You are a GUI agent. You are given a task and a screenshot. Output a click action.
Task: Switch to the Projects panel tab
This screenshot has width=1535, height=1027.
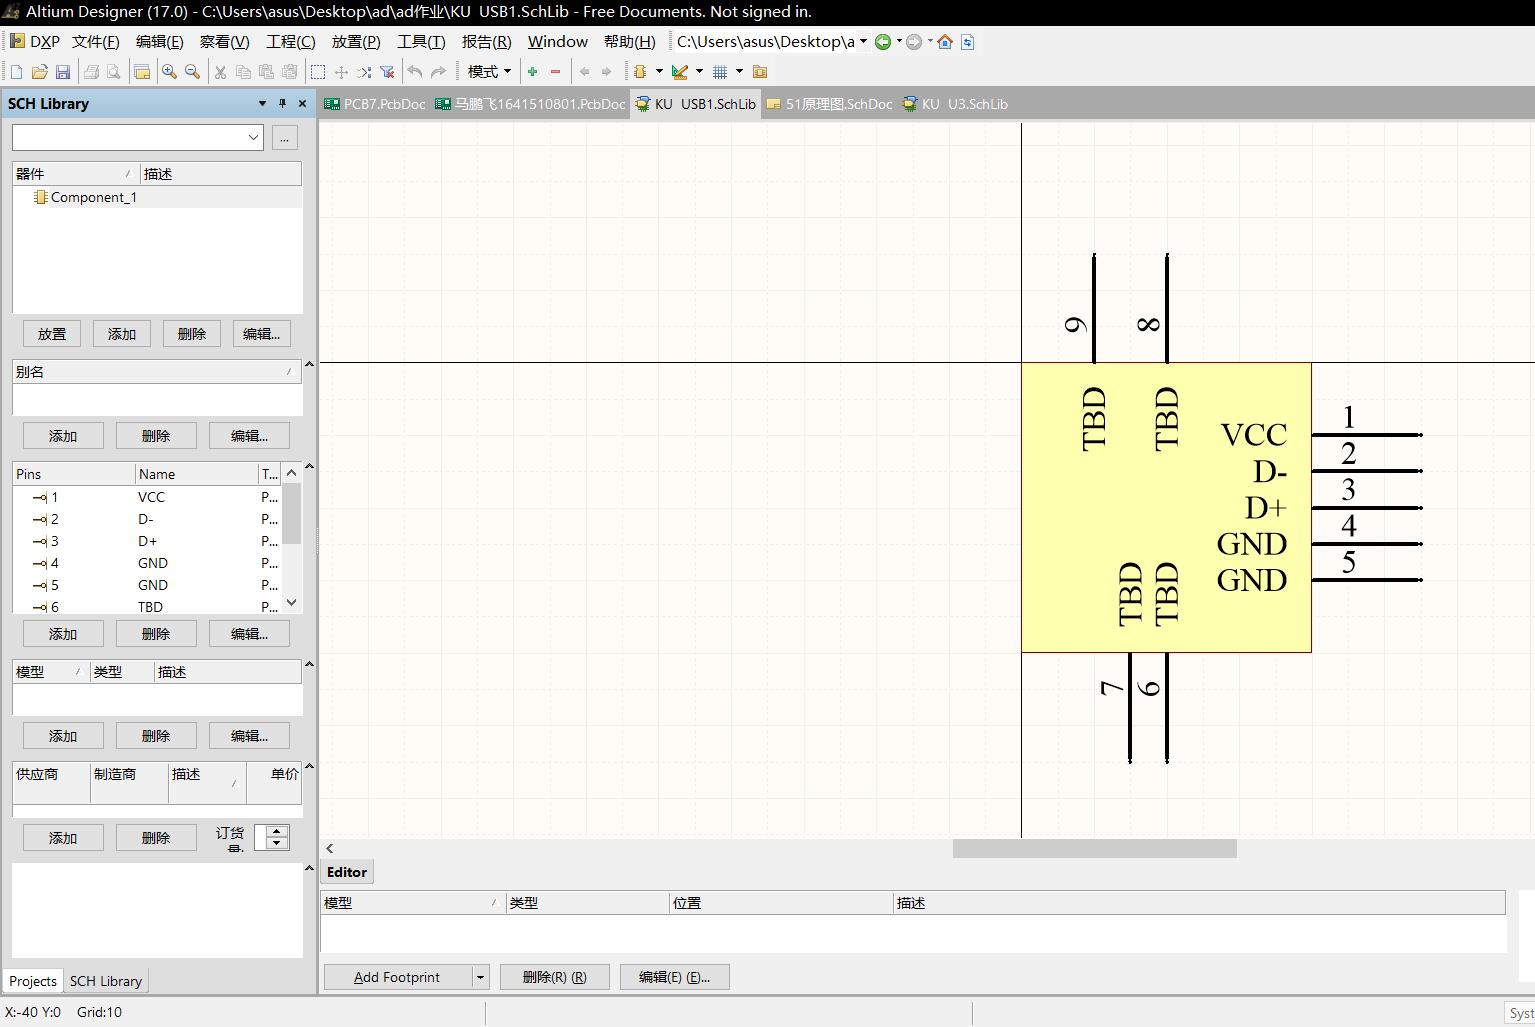tap(33, 981)
